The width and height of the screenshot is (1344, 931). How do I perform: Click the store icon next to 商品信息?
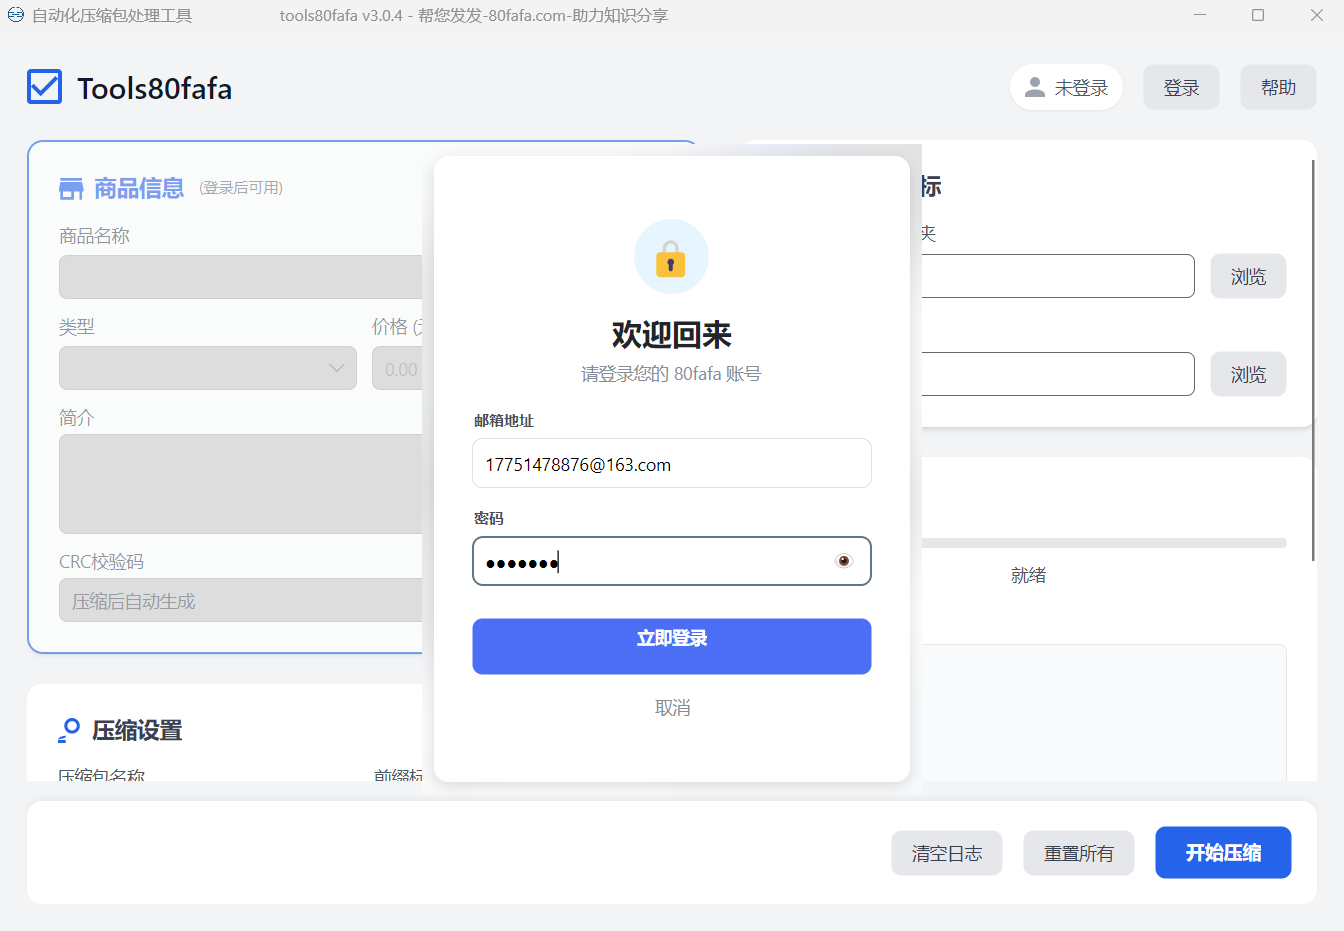71,189
